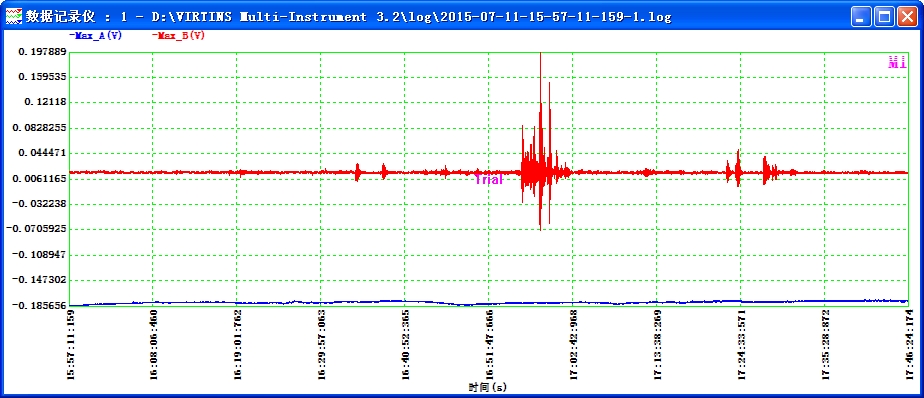Click the 0.044471 y-axis value

[42, 153]
